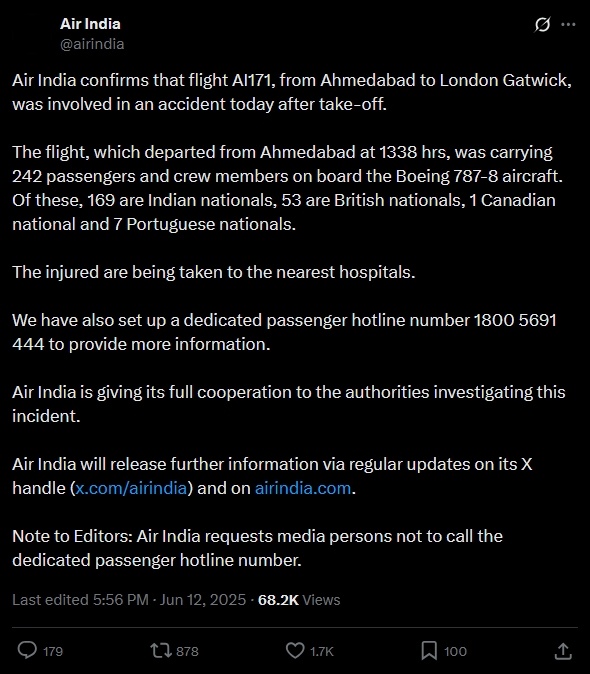Open the three-dot More options menu
This screenshot has width=590, height=674.
click(568, 25)
